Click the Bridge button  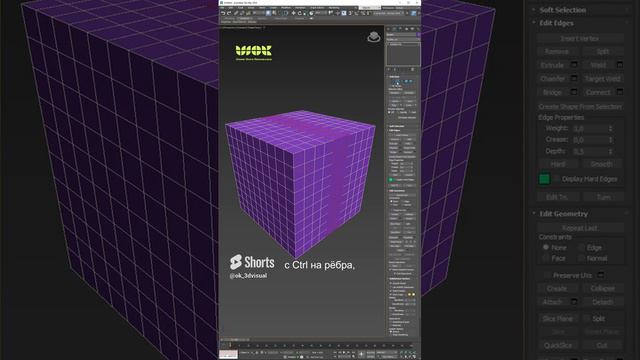pyautogui.click(x=553, y=92)
